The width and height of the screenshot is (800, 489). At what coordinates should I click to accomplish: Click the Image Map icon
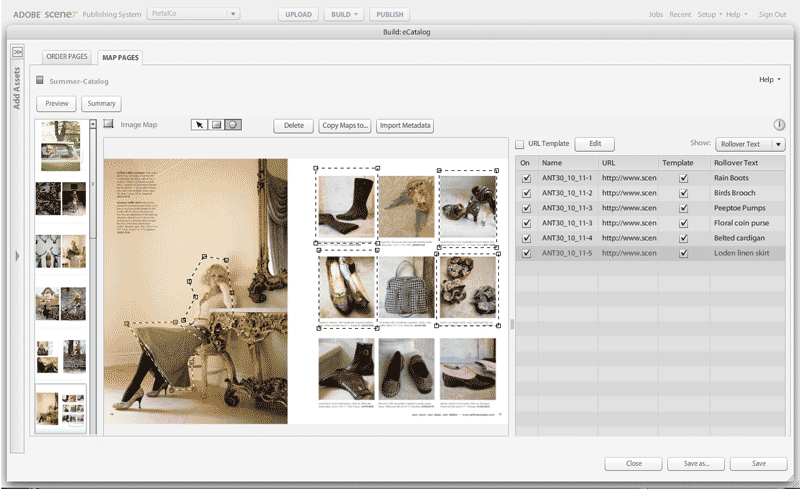(x=108, y=125)
